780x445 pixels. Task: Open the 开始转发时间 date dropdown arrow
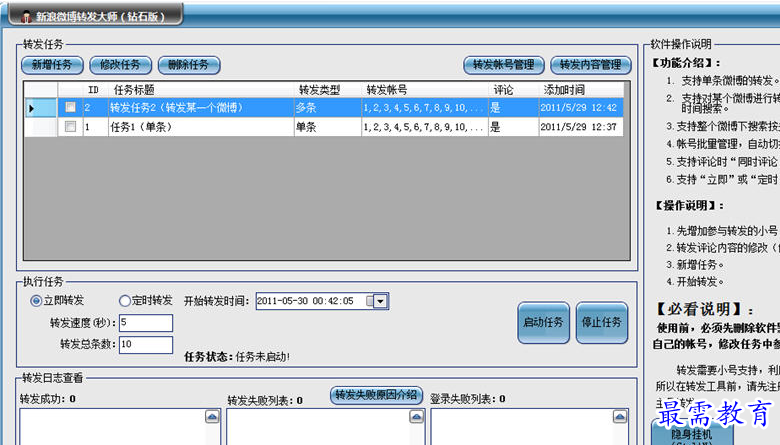coord(381,301)
